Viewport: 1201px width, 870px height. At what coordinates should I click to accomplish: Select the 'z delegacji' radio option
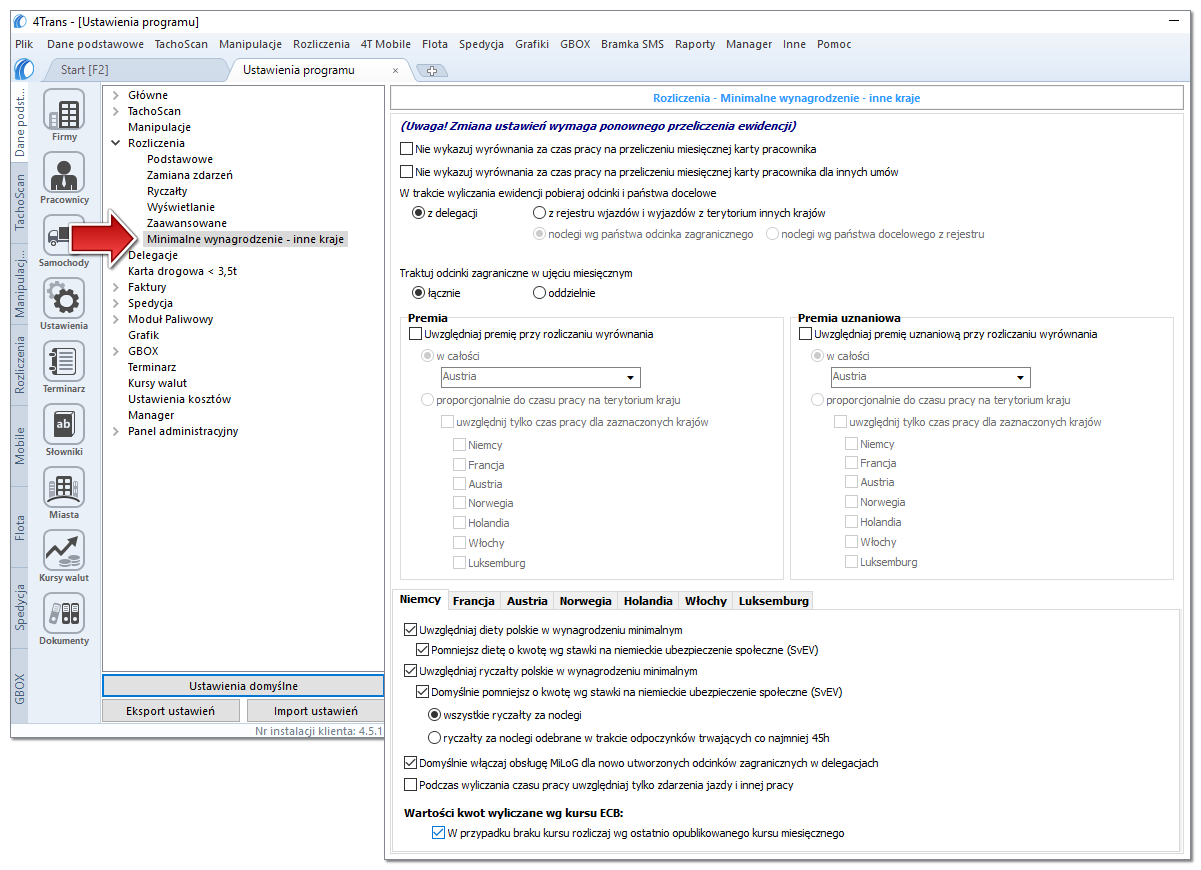point(418,213)
